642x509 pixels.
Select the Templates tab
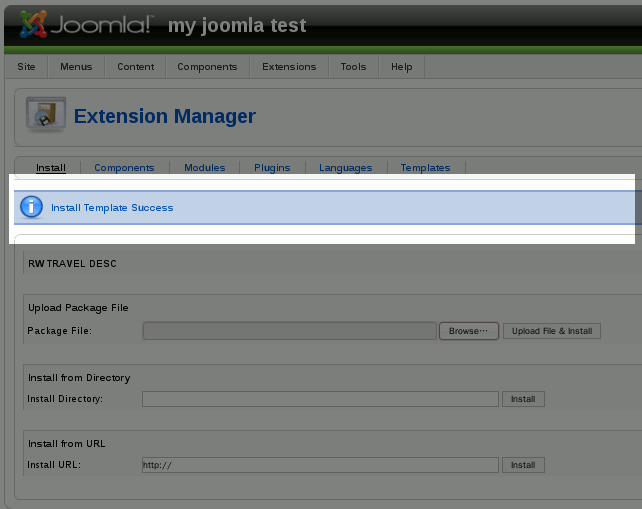(x=425, y=168)
